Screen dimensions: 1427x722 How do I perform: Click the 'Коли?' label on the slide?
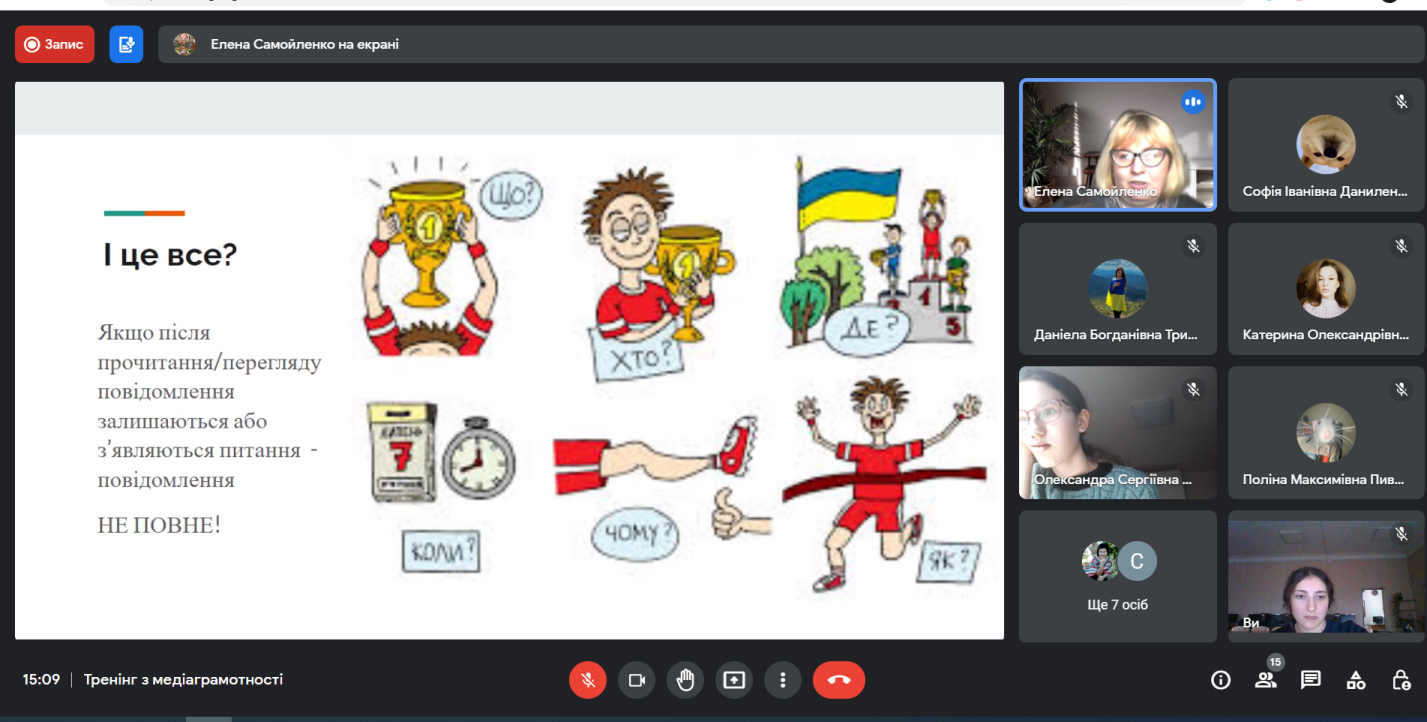tap(440, 552)
